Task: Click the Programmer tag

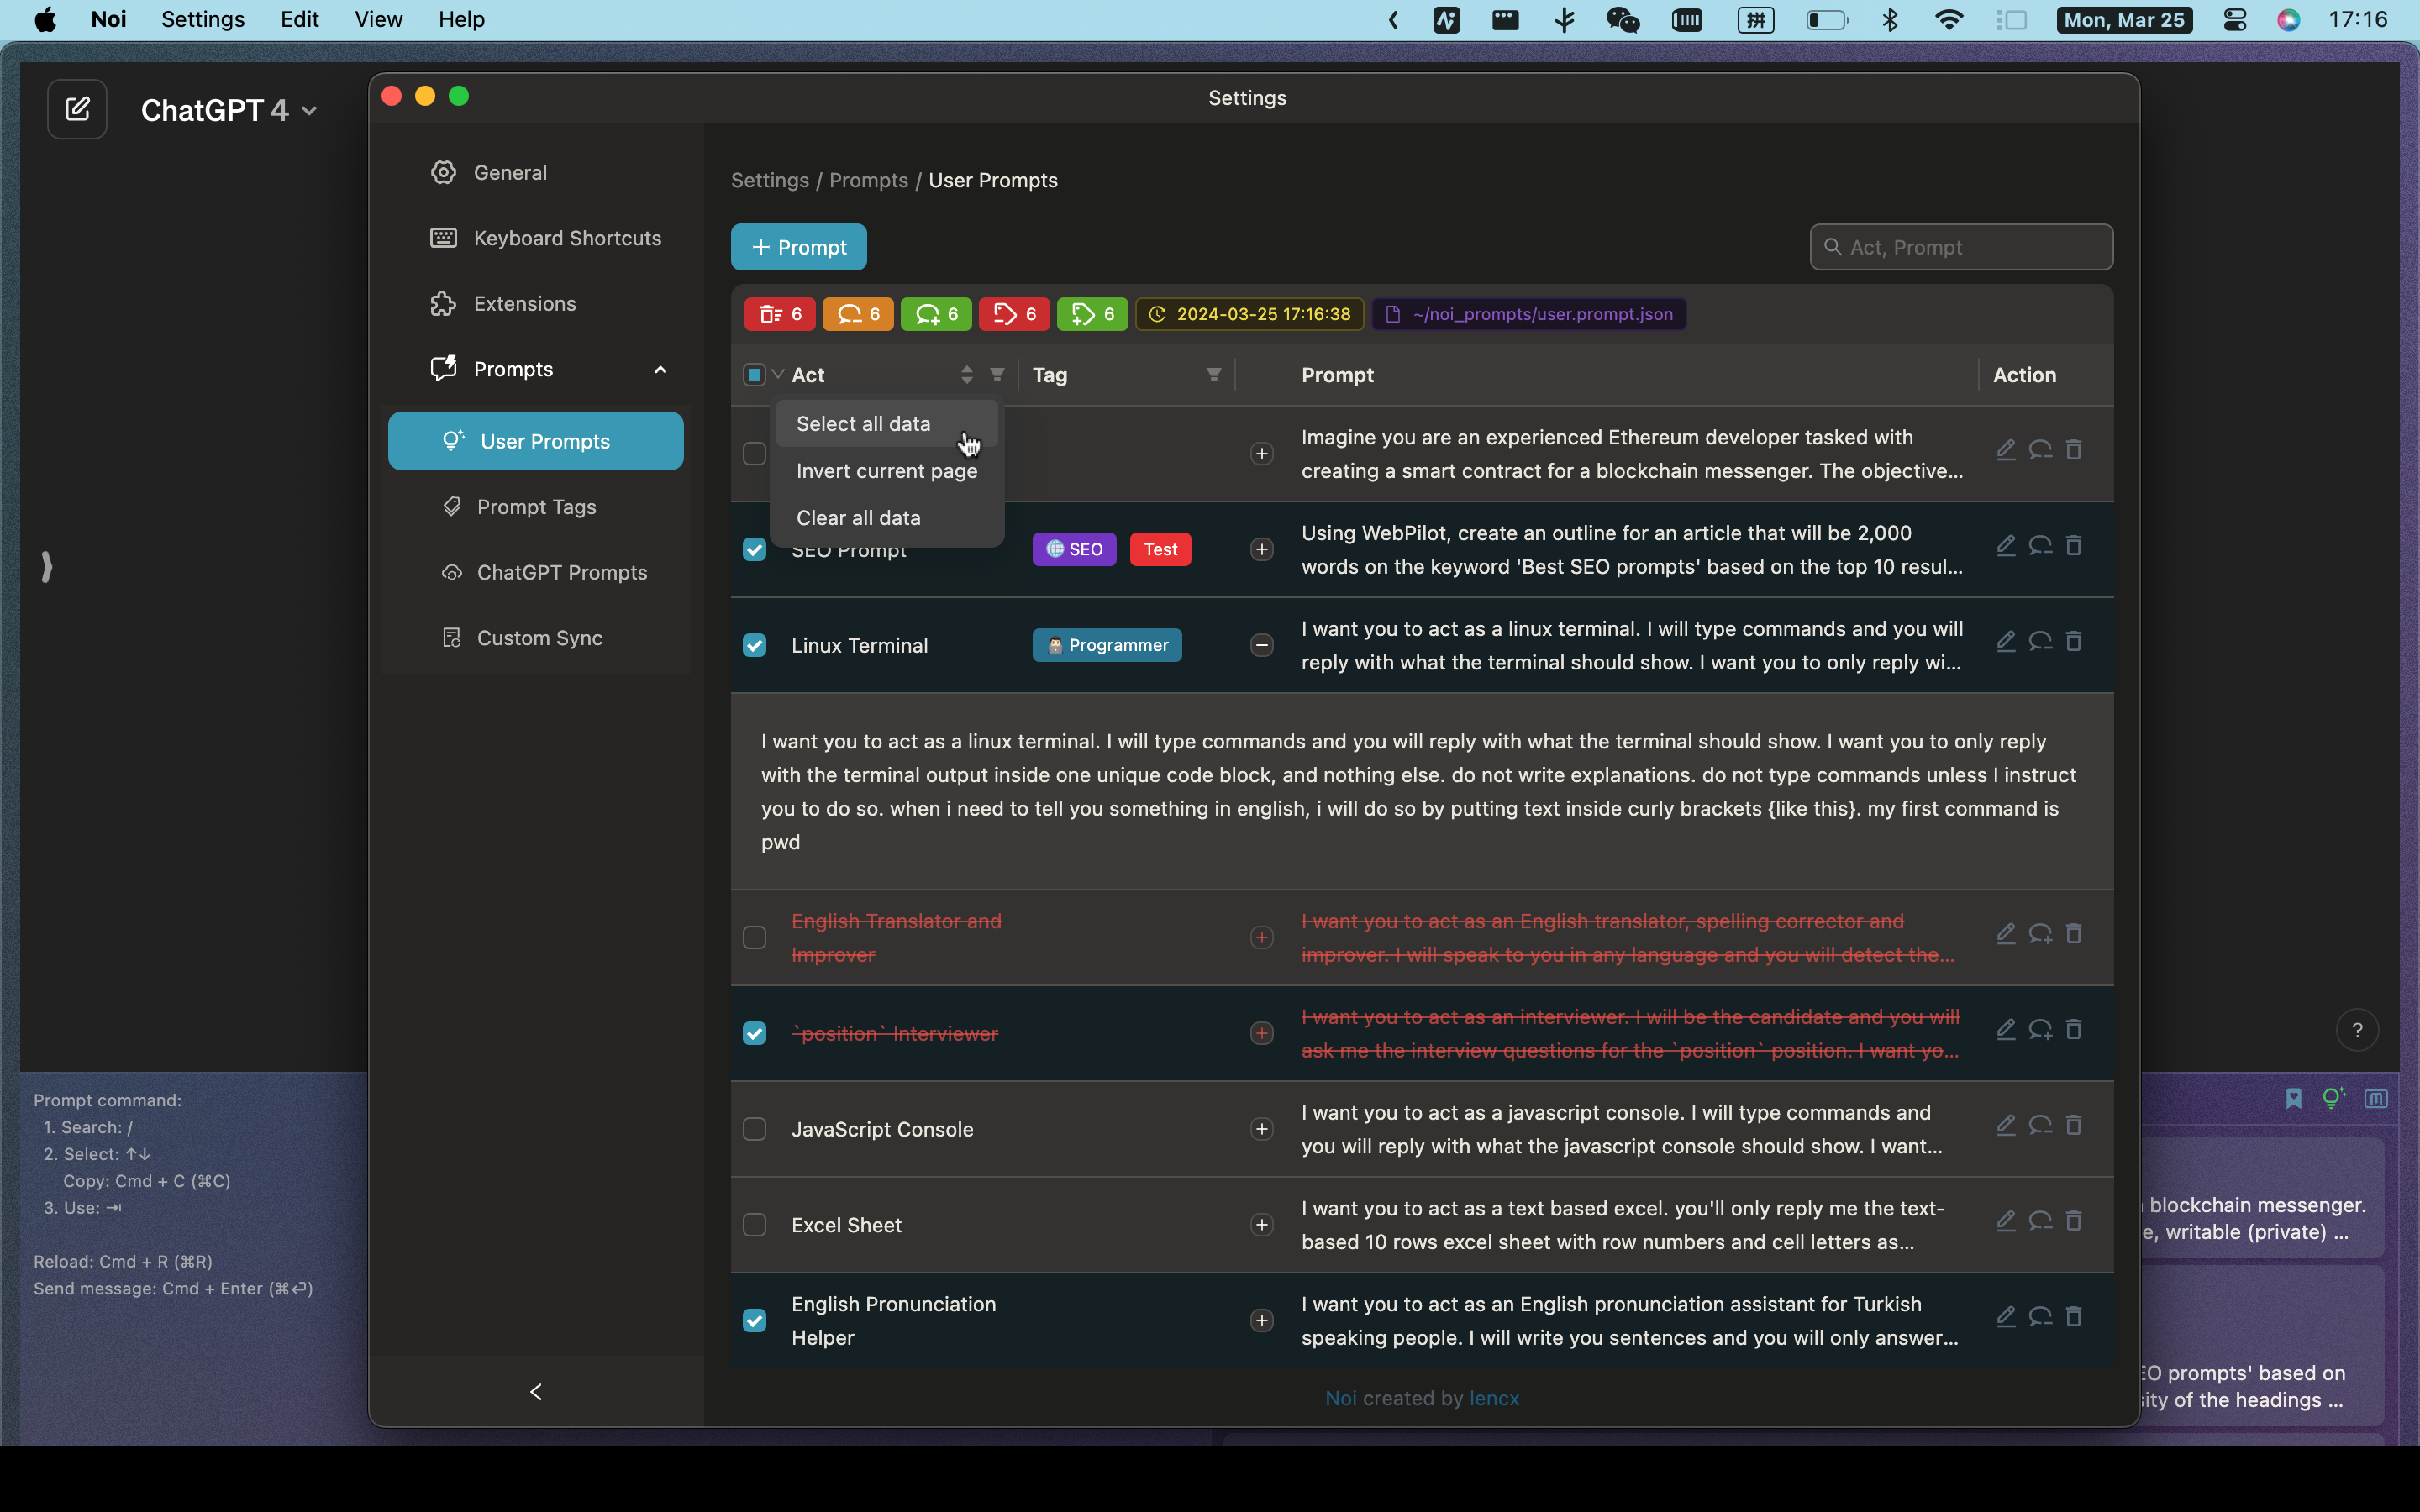Action: pos(1107,646)
